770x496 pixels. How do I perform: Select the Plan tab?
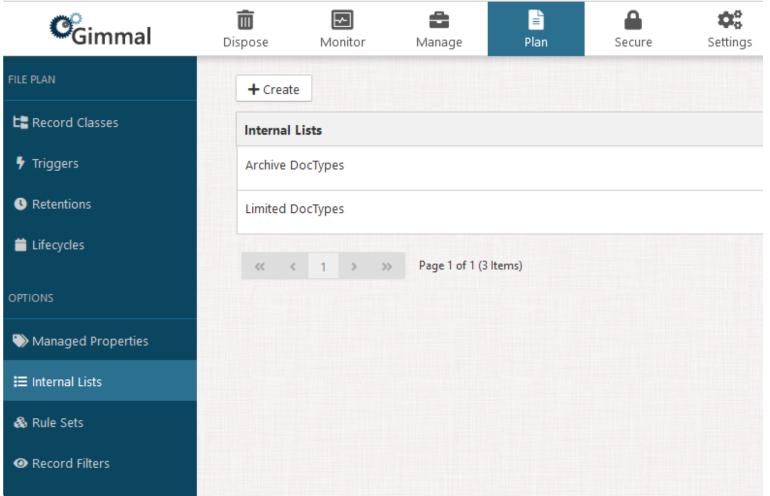(536, 28)
